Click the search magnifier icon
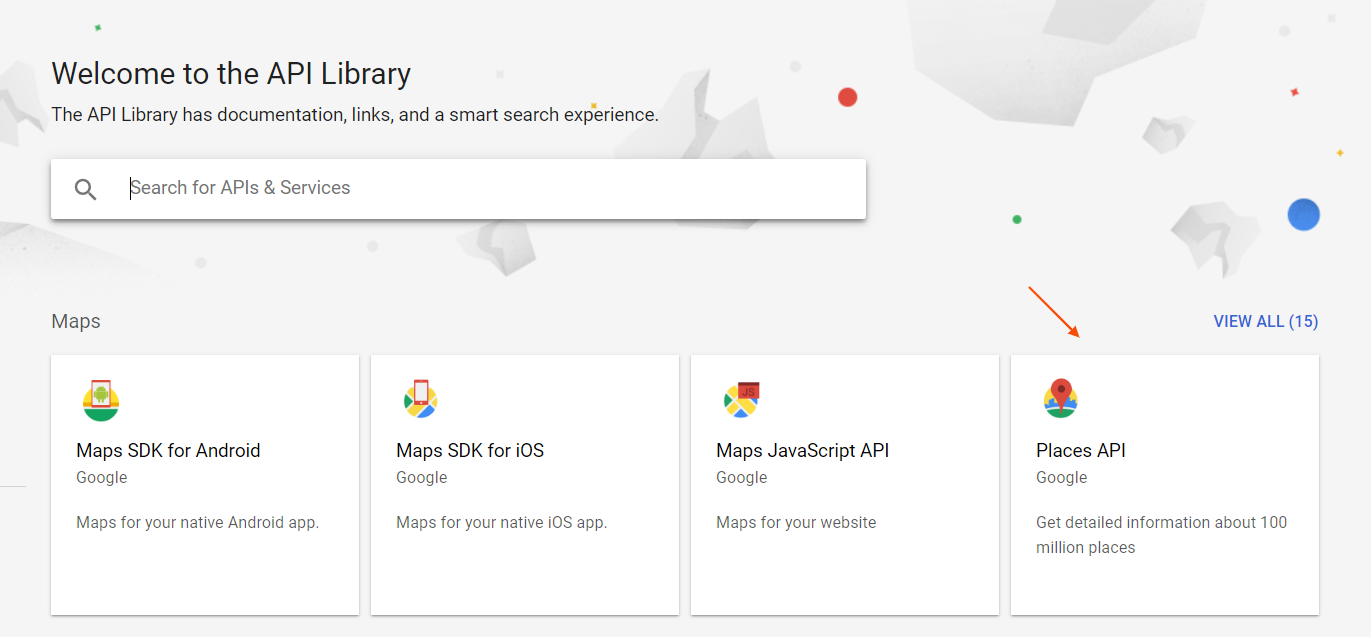The height and width of the screenshot is (637, 1371). [x=85, y=188]
